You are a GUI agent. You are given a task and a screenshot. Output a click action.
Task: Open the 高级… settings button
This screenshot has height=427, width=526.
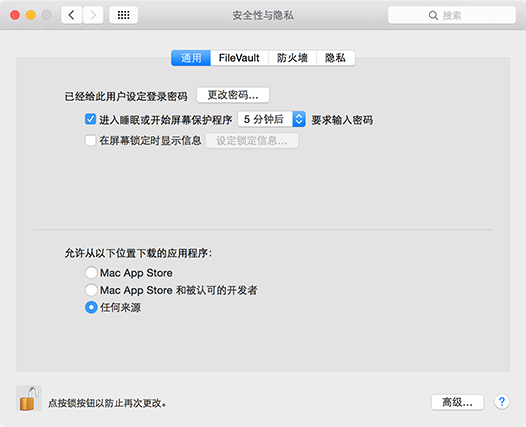tap(457, 402)
